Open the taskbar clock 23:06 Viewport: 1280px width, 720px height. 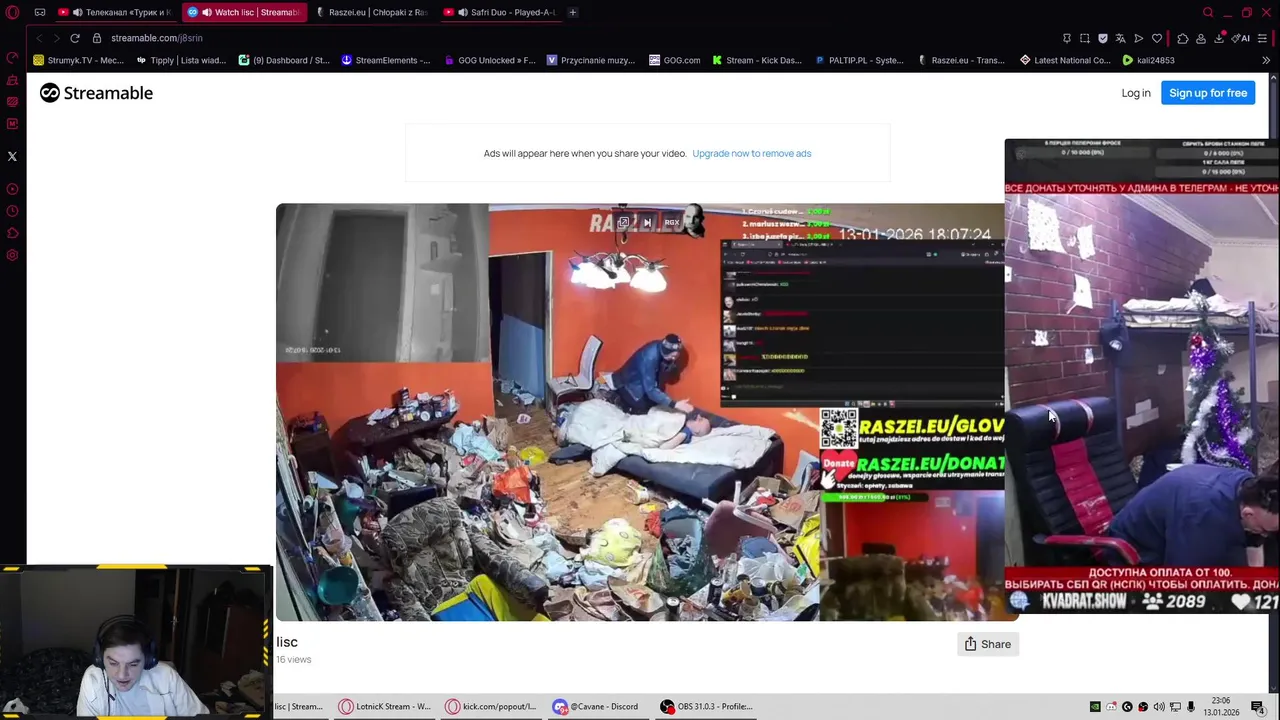pyautogui.click(x=1221, y=706)
